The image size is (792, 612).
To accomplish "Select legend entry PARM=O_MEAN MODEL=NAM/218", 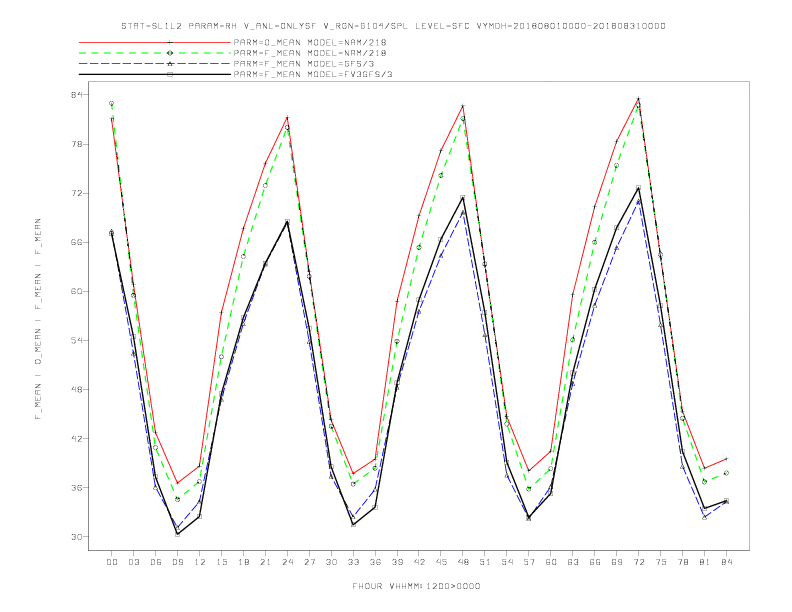I will click(310, 42).
